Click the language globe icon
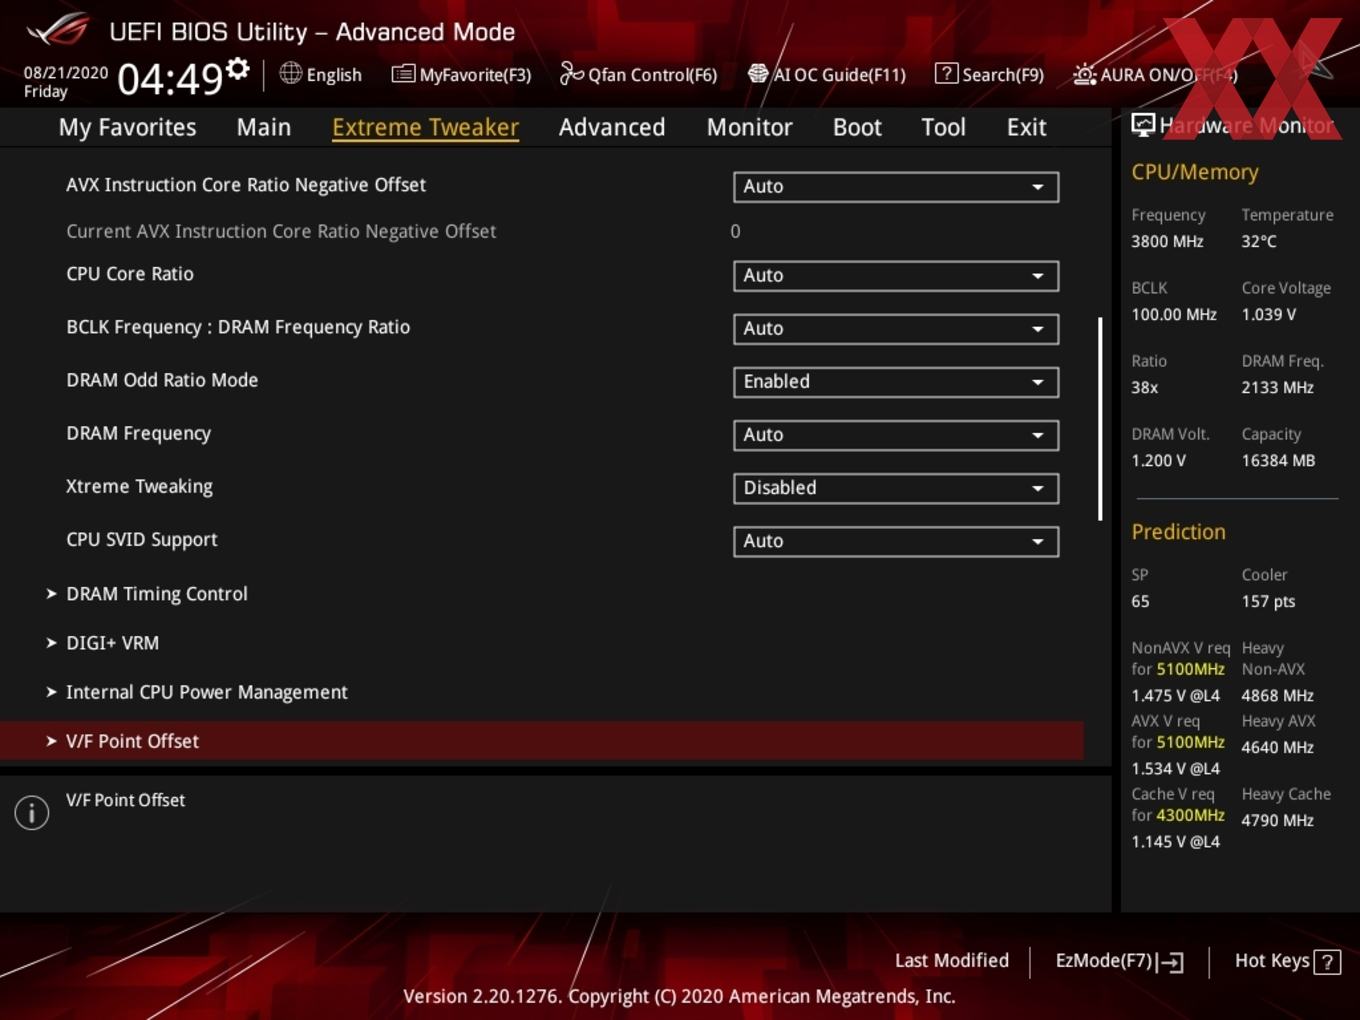Screen dimensions: 1360x1020 click(290, 73)
